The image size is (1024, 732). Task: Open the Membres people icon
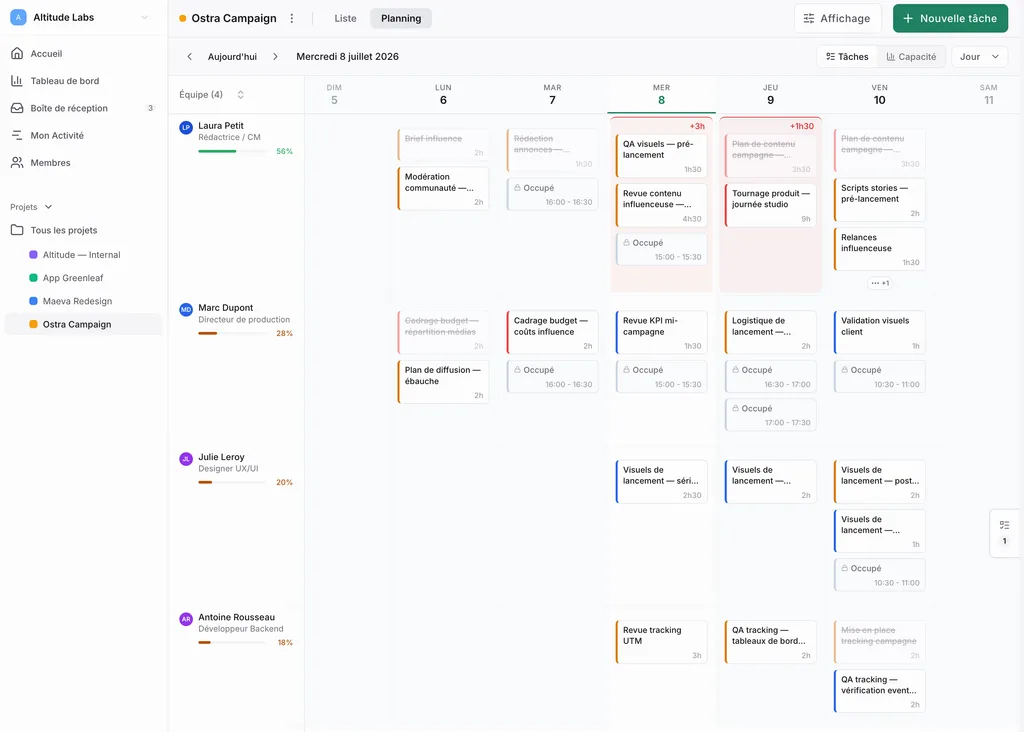tap(17, 163)
